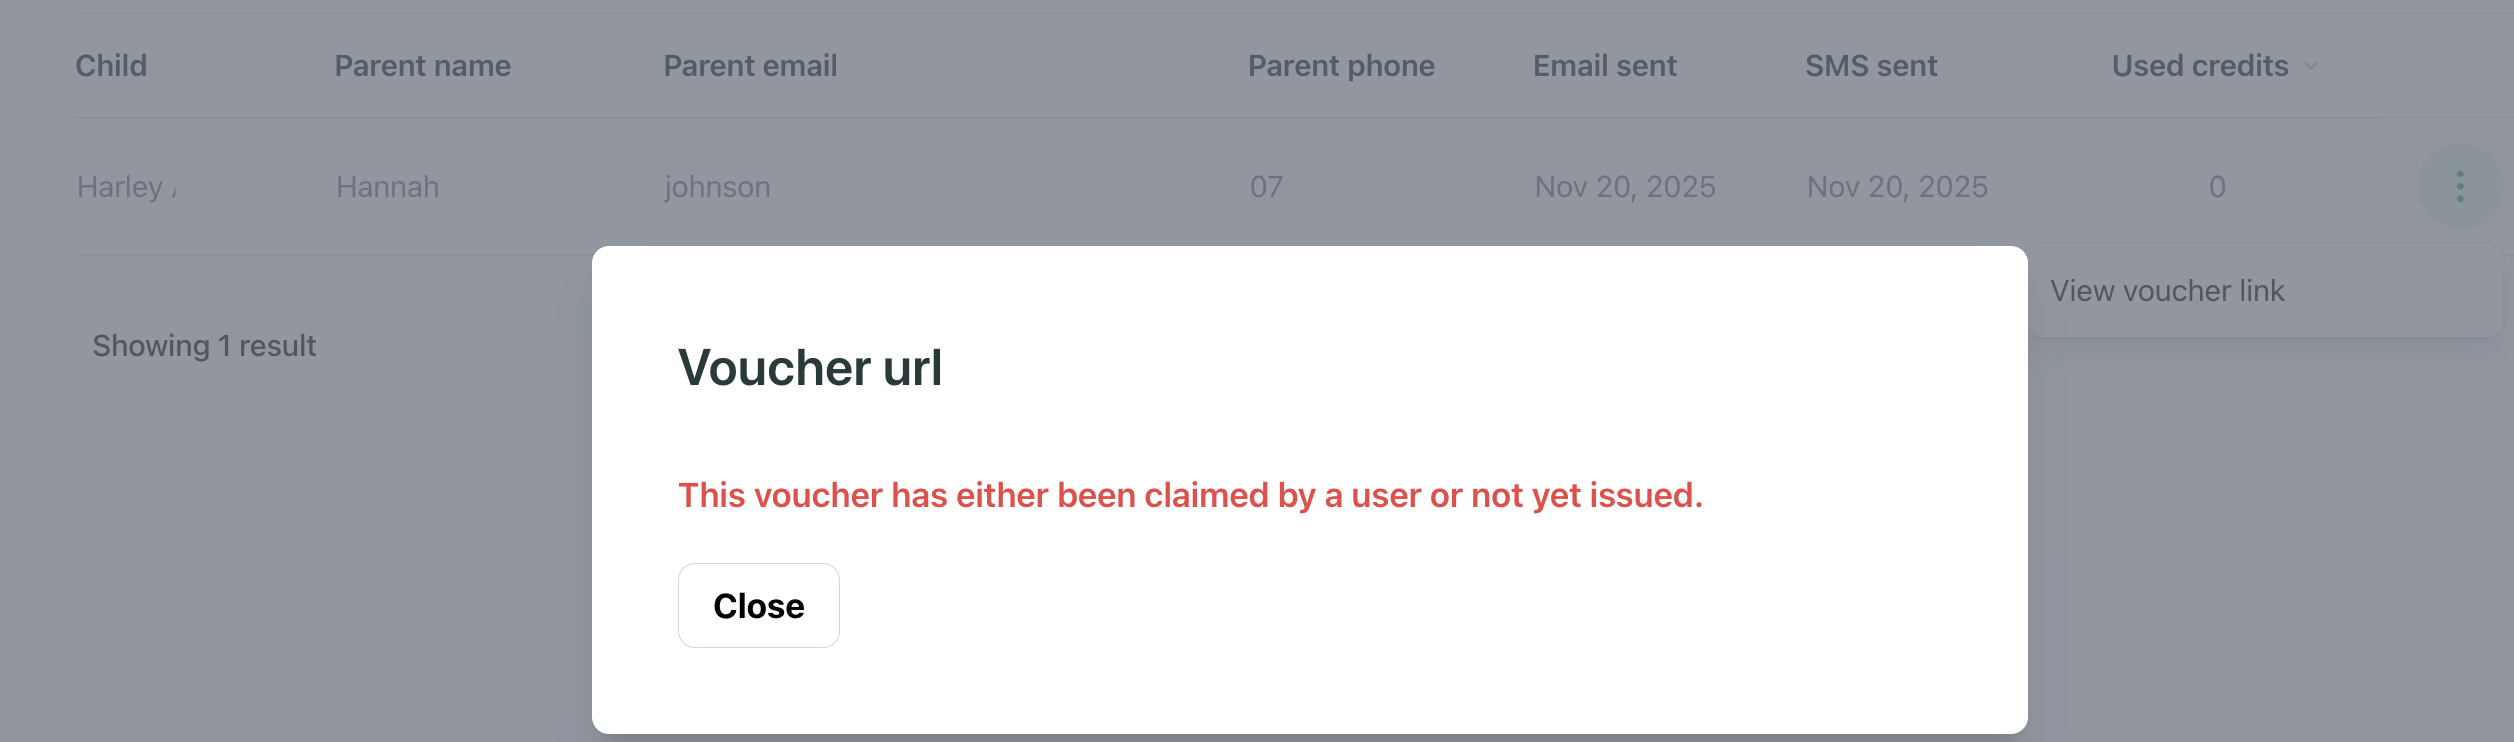Select the Parent email column header
The image size is (2514, 742).
[750, 65]
